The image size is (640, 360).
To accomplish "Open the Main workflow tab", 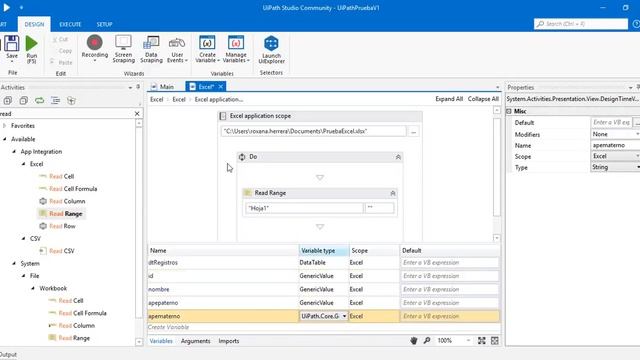I will point(162,87).
